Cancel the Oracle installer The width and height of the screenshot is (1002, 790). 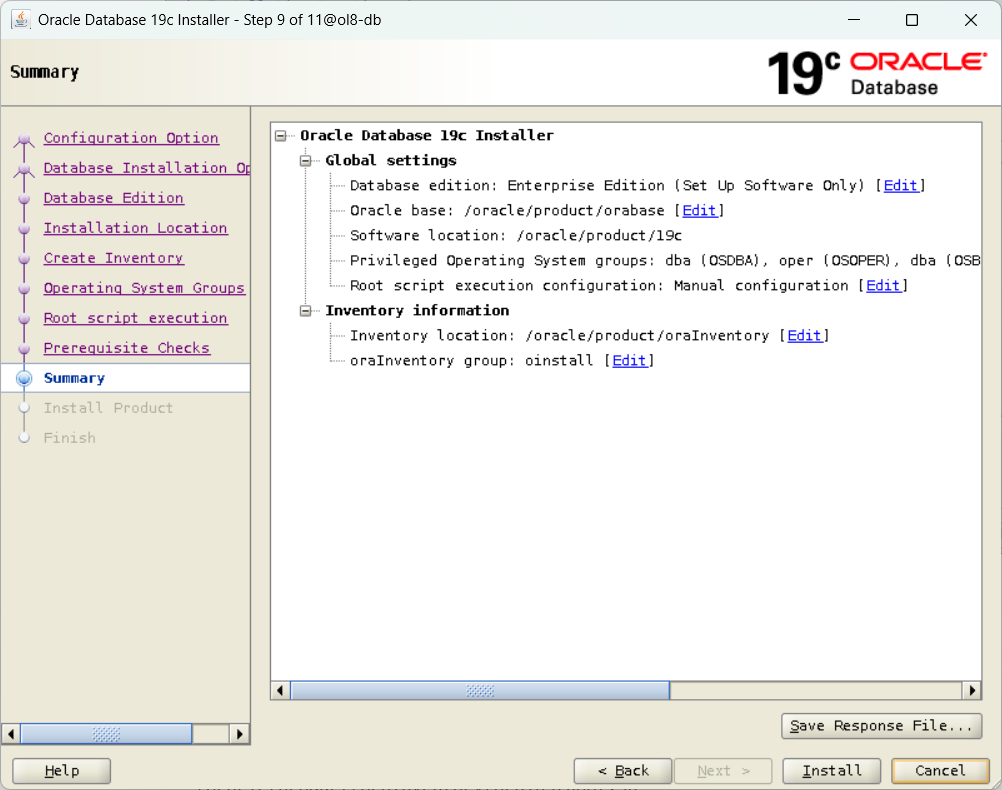(940, 771)
